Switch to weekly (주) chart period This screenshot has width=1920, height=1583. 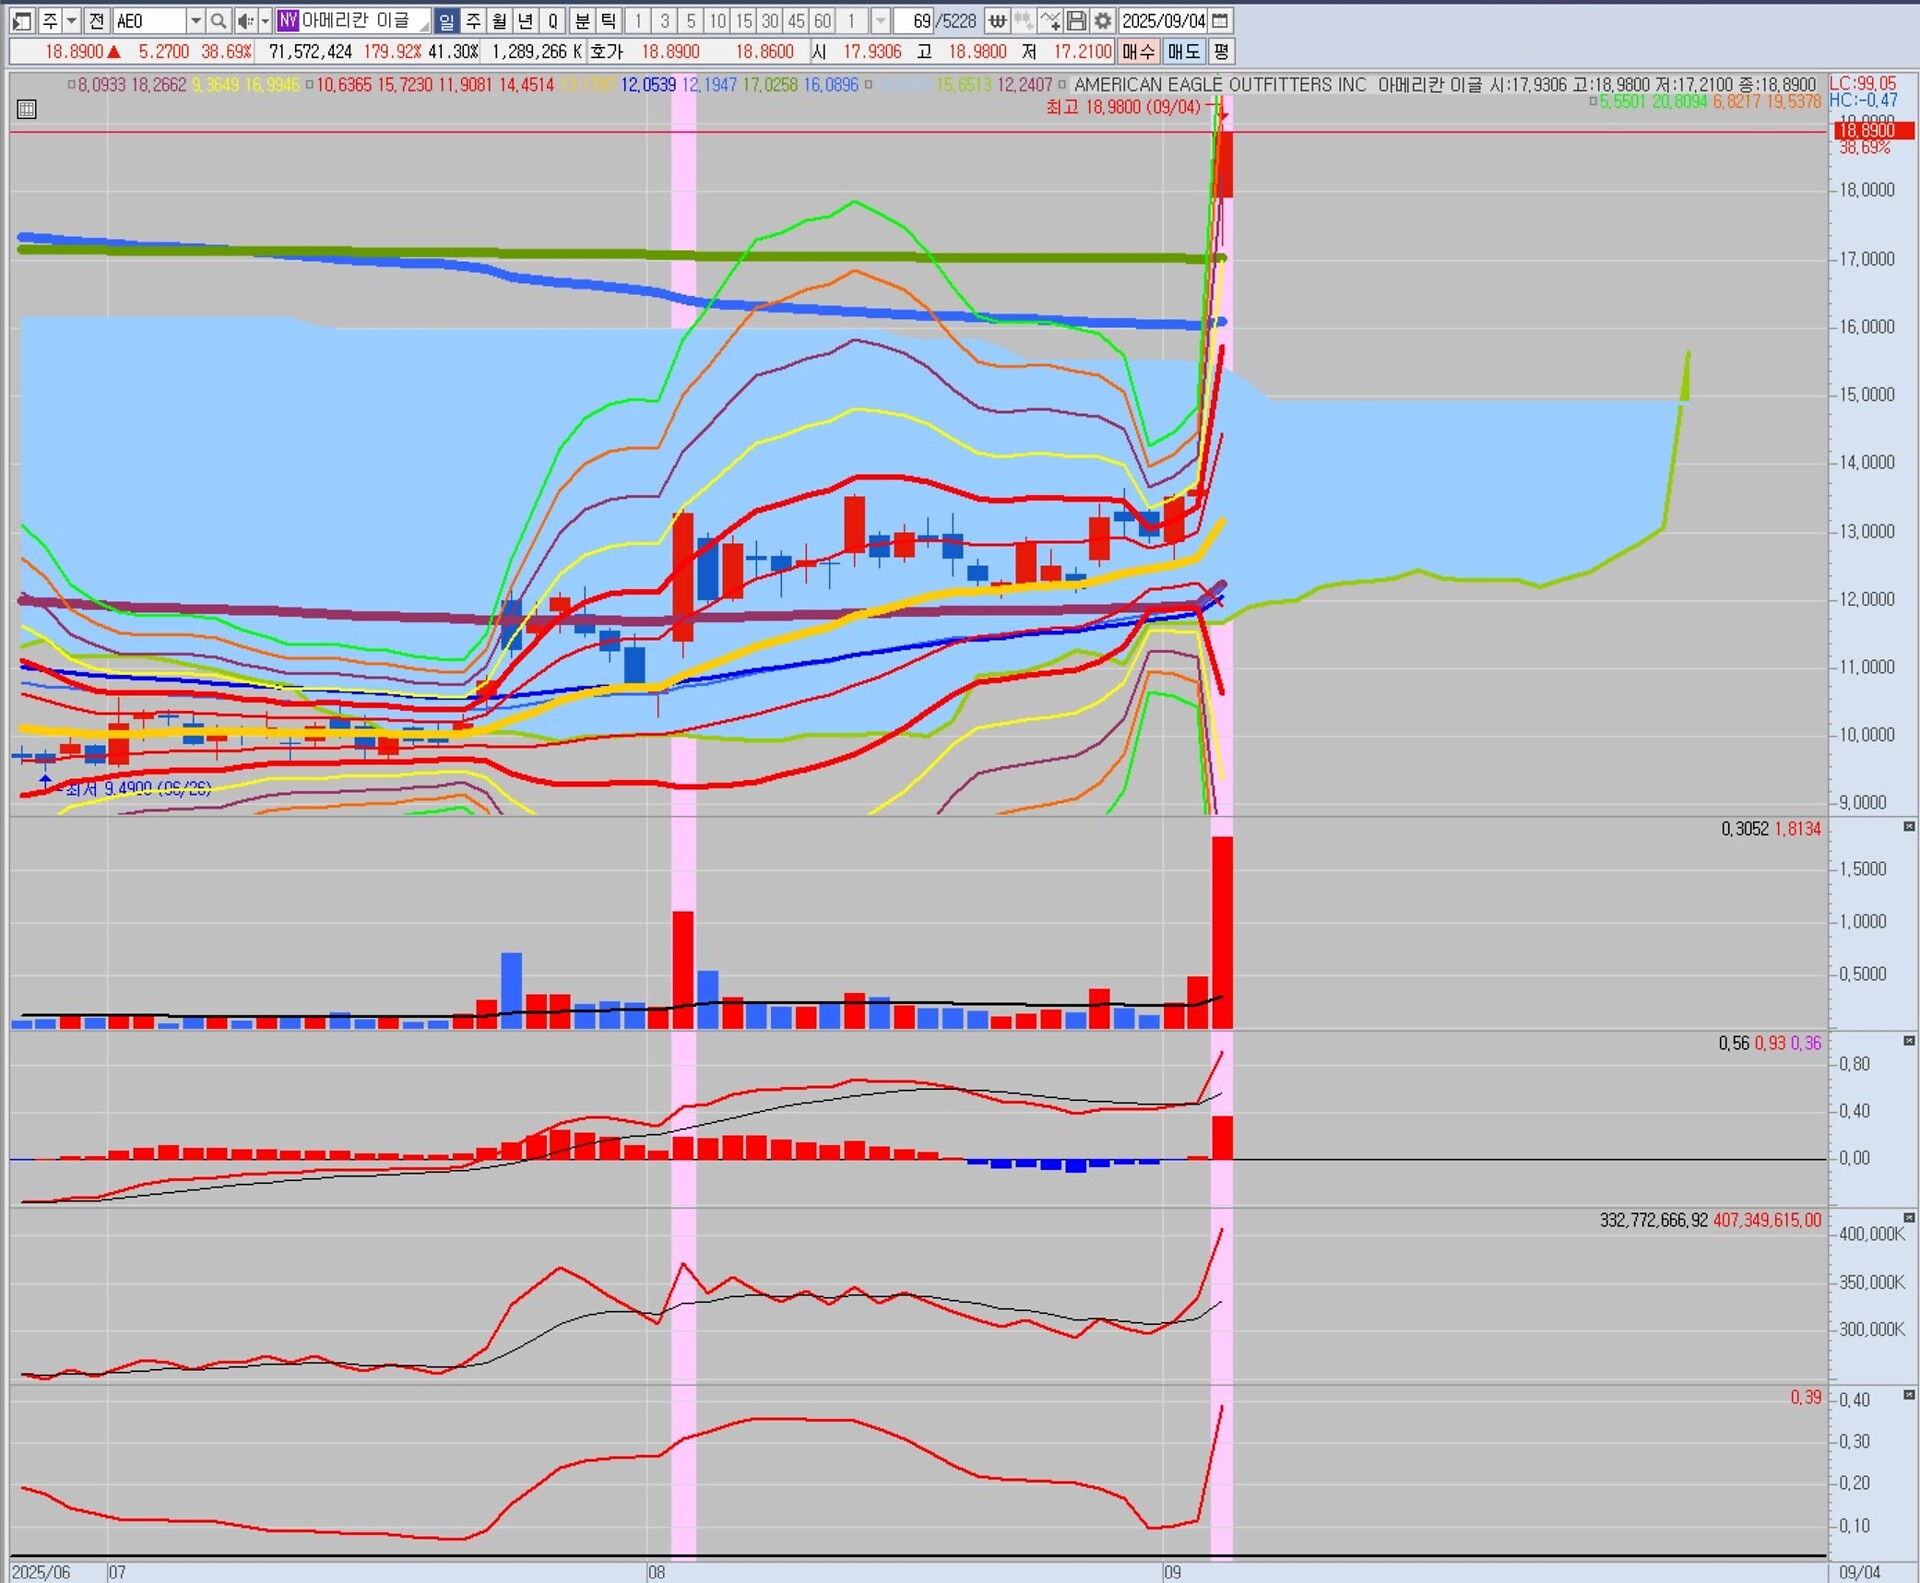point(473,20)
